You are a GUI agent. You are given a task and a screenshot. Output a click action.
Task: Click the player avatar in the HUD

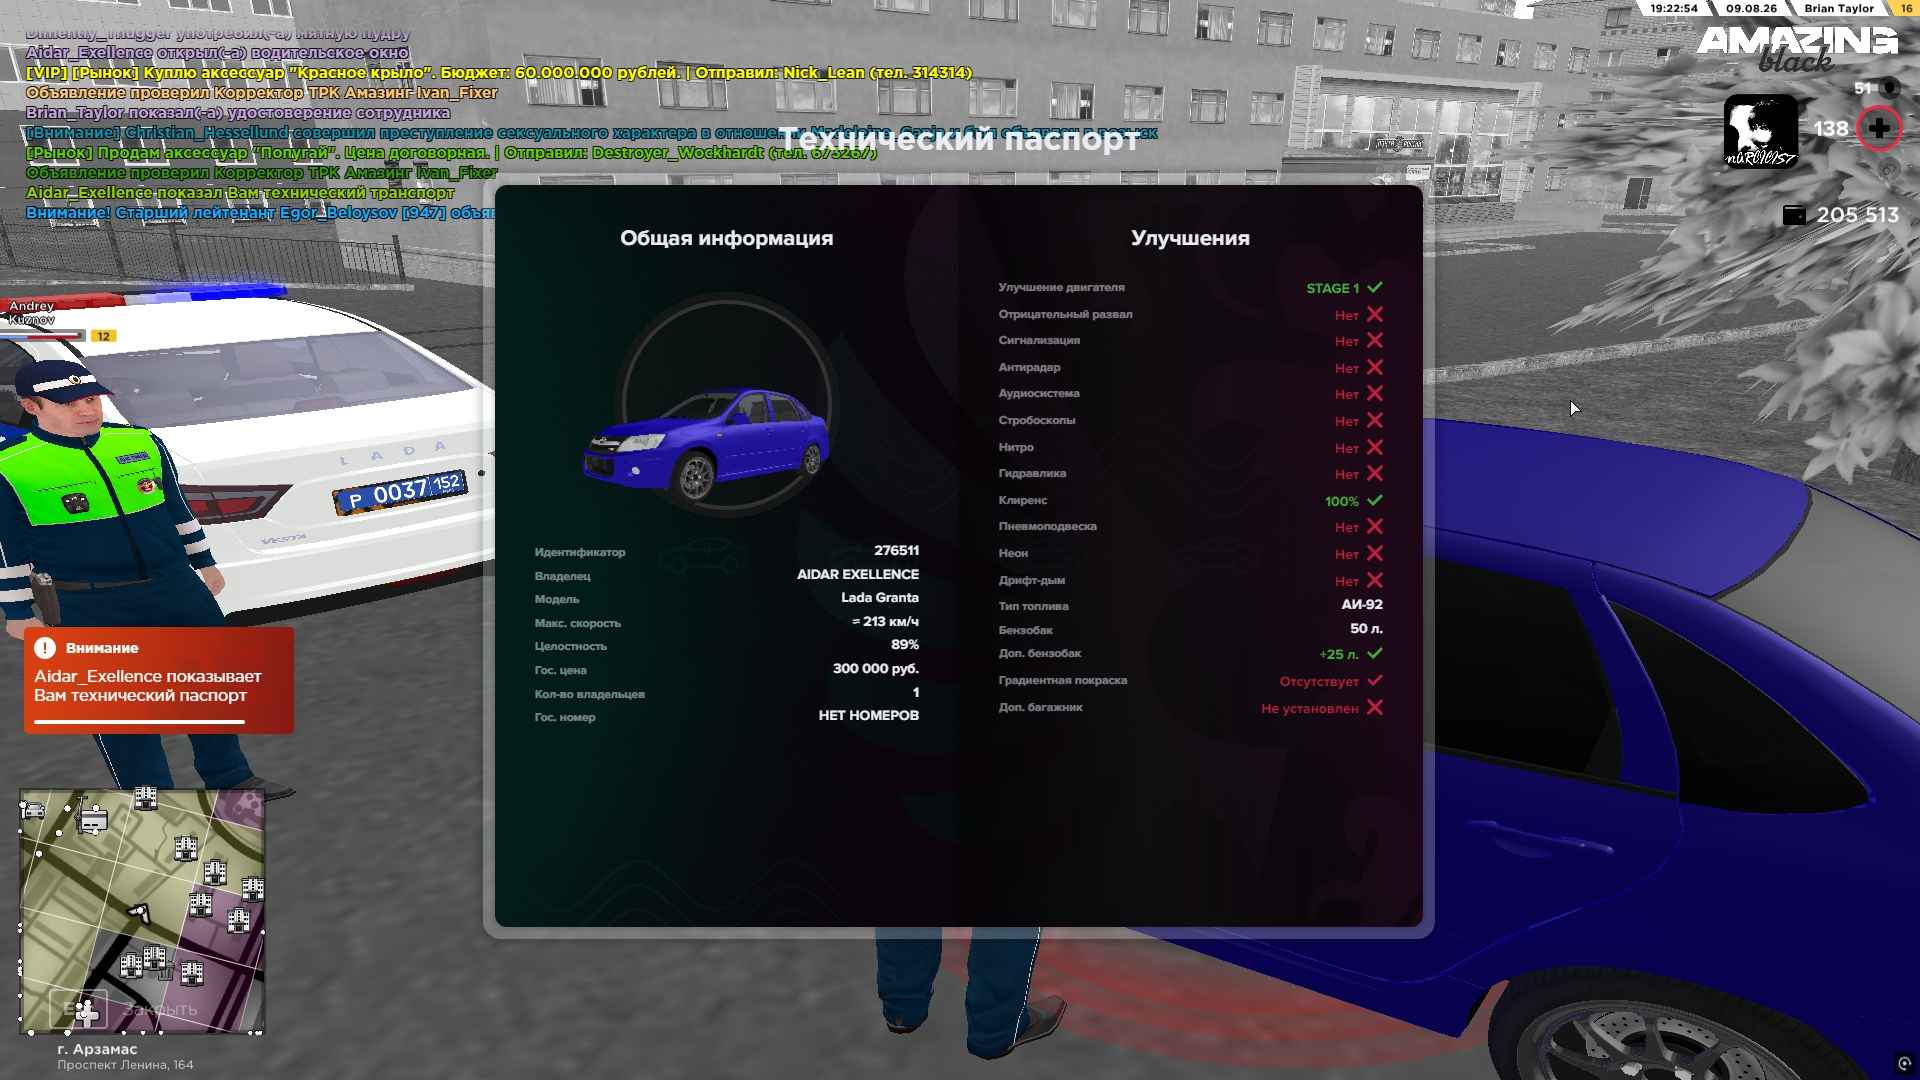point(1760,130)
